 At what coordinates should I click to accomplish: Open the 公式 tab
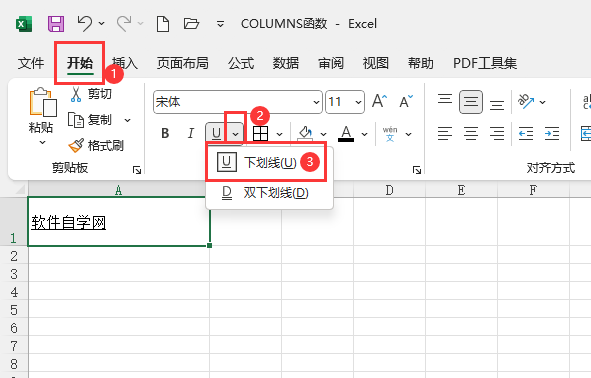coord(241,63)
